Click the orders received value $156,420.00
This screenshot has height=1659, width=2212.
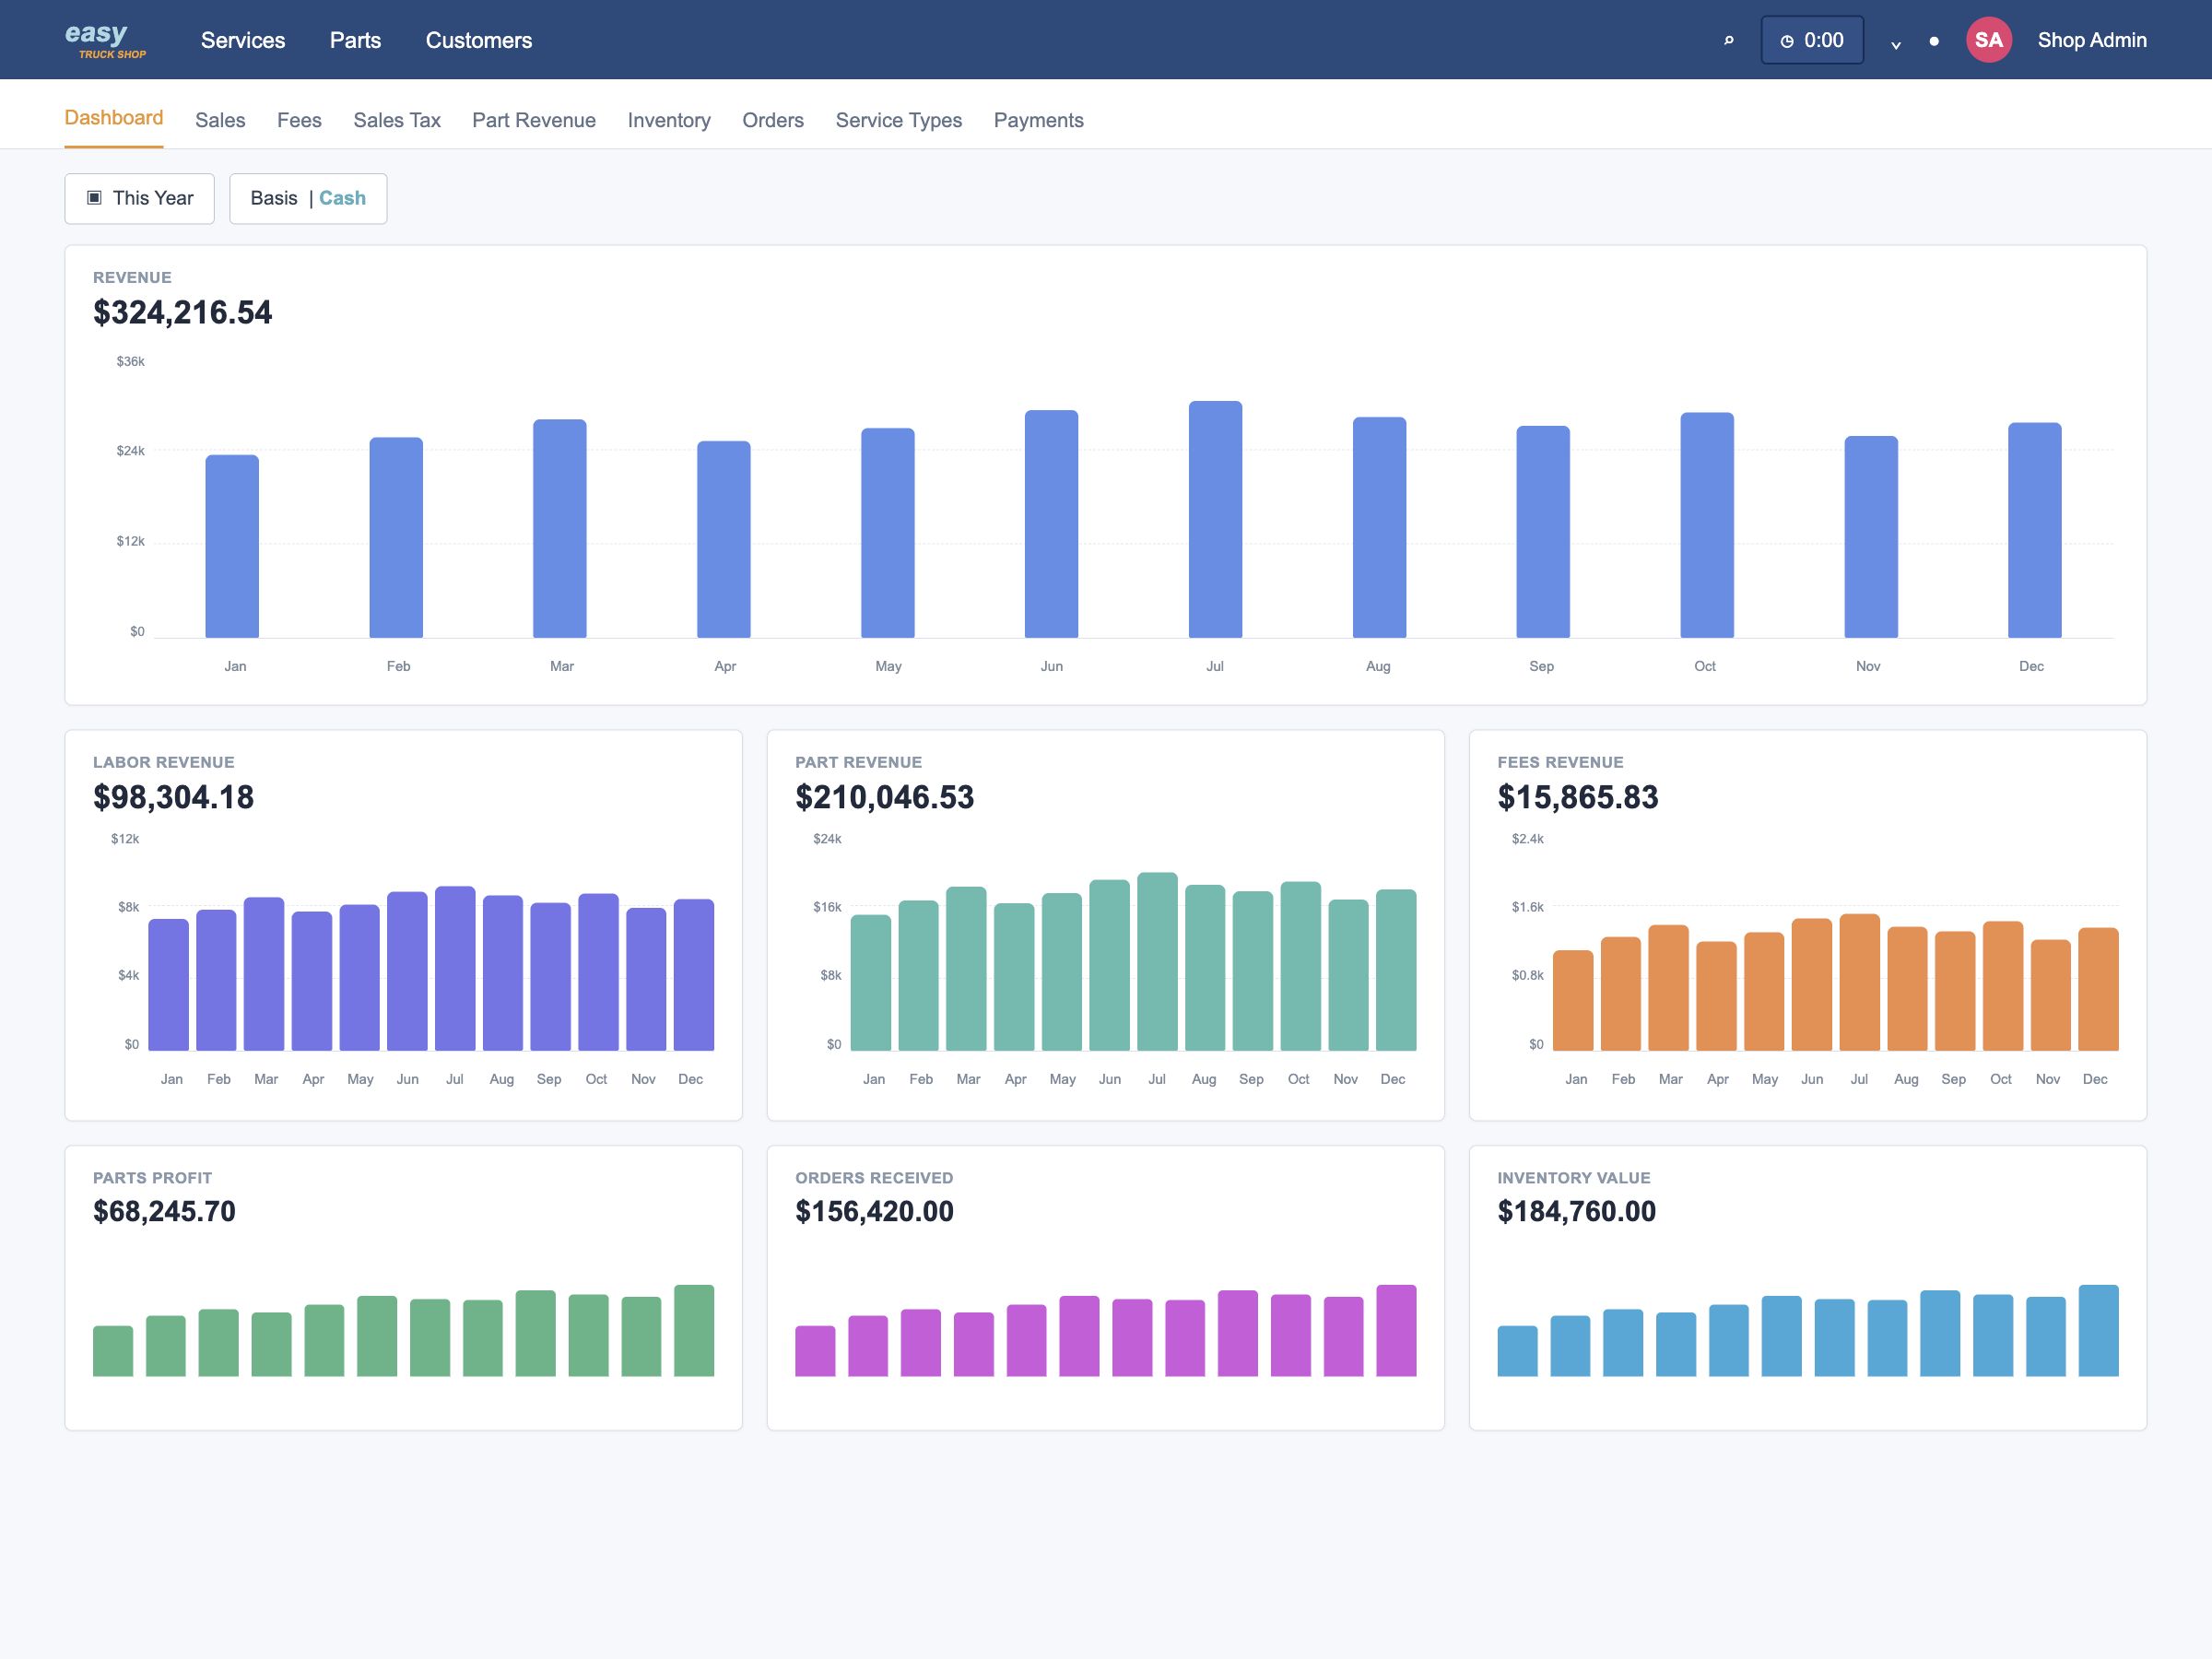point(874,1211)
